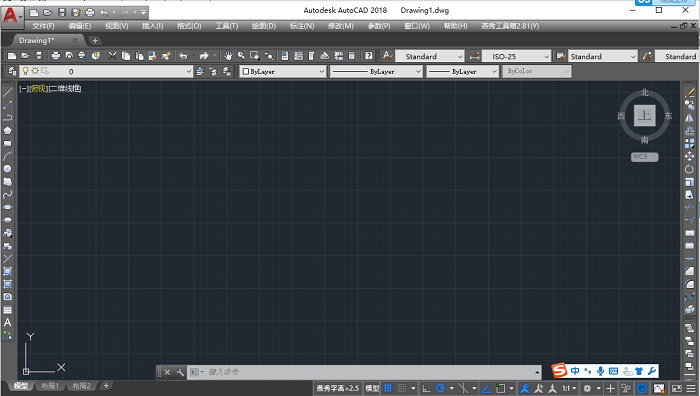Click the Plot (printer) icon in standard toolbar

click(56, 56)
